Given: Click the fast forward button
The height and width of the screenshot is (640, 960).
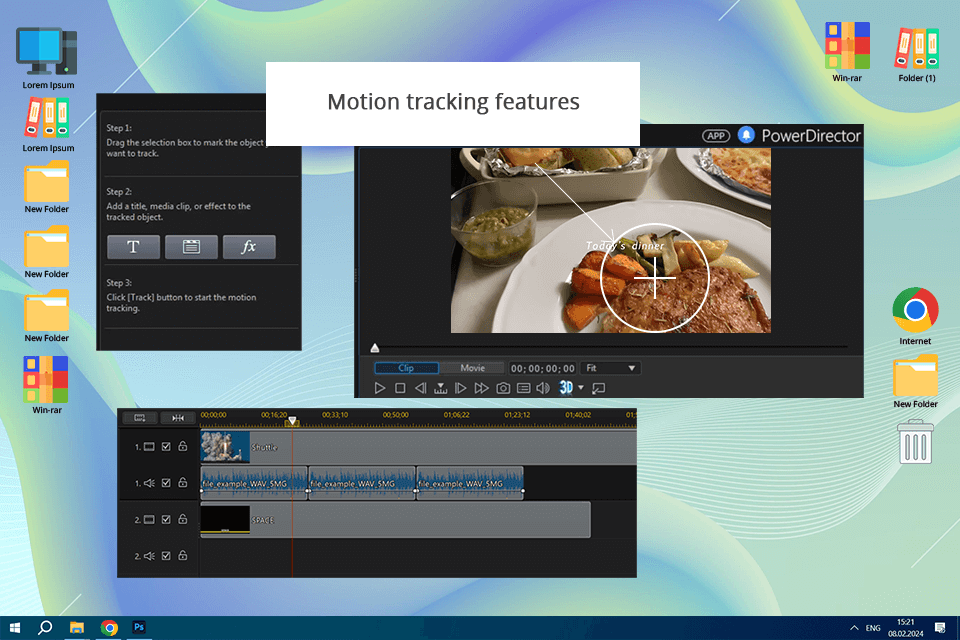Looking at the screenshot, I should [481, 388].
